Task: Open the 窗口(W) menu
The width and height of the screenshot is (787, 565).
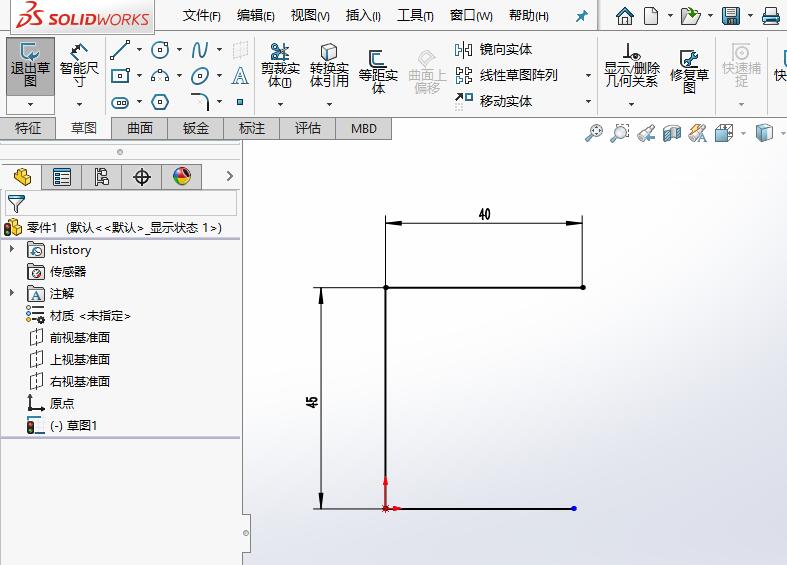Action: [x=471, y=16]
